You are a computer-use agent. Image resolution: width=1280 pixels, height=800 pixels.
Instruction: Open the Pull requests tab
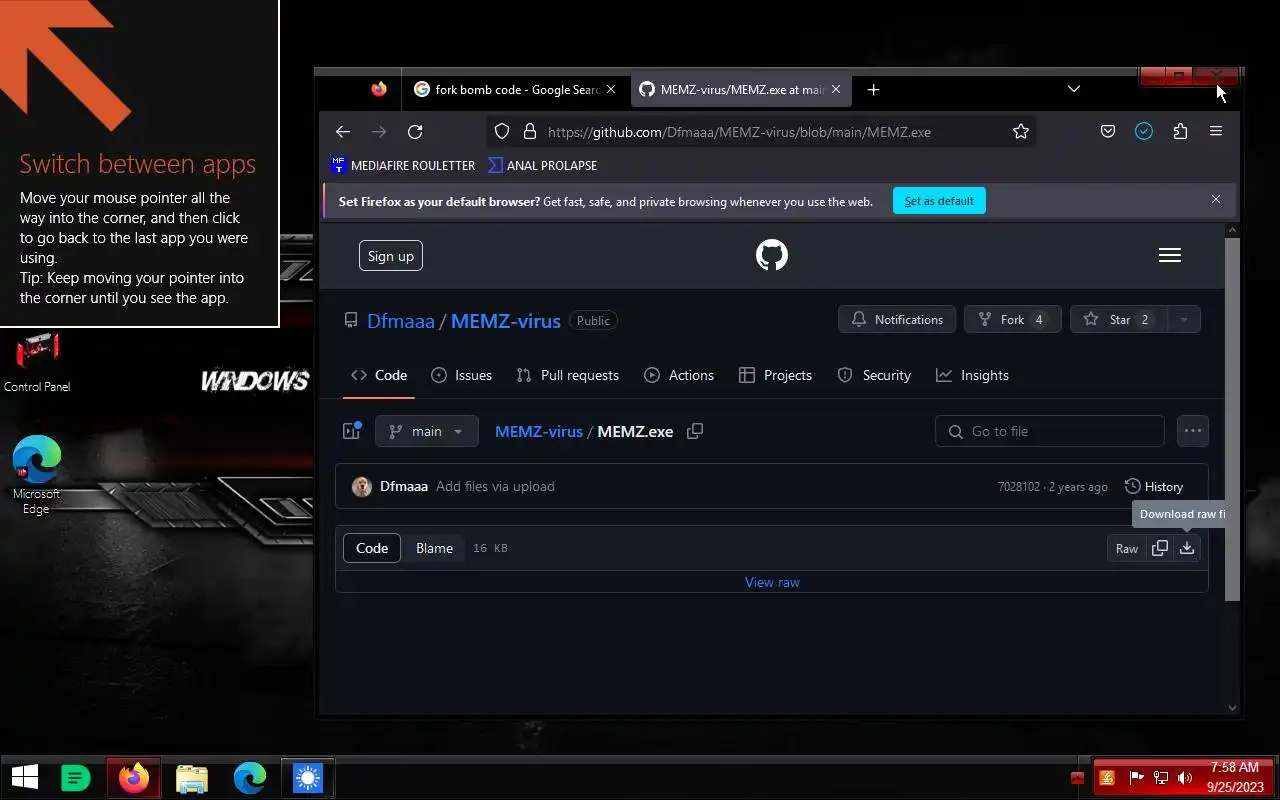568,375
